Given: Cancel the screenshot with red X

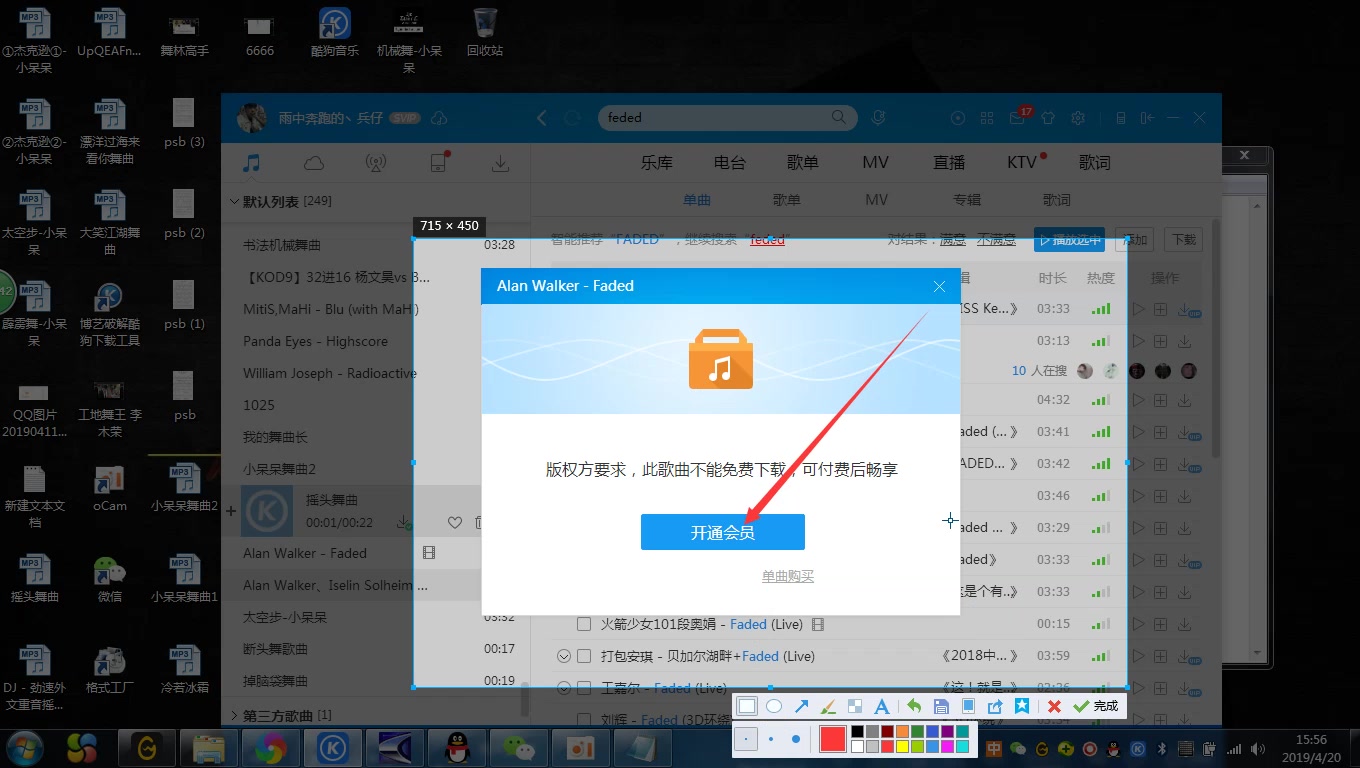Looking at the screenshot, I should 1054,706.
